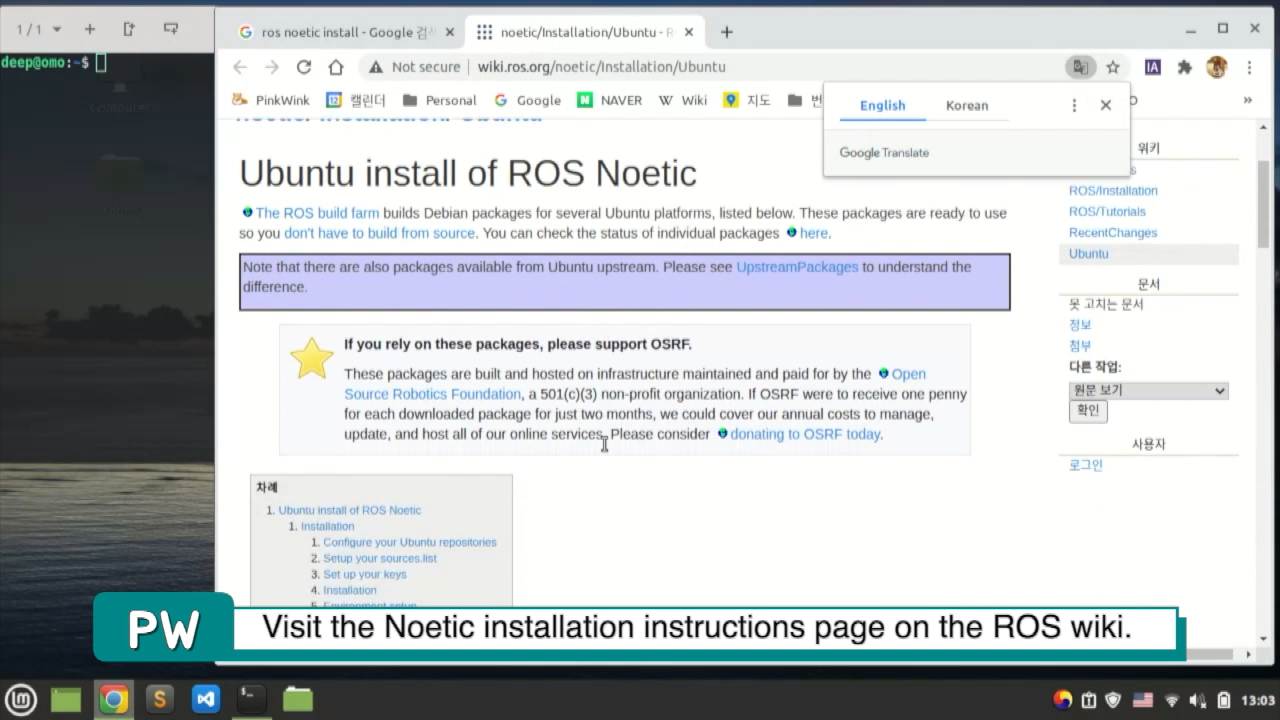
Task: Open the PinkWink bookmark
Action: pos(271,100)
